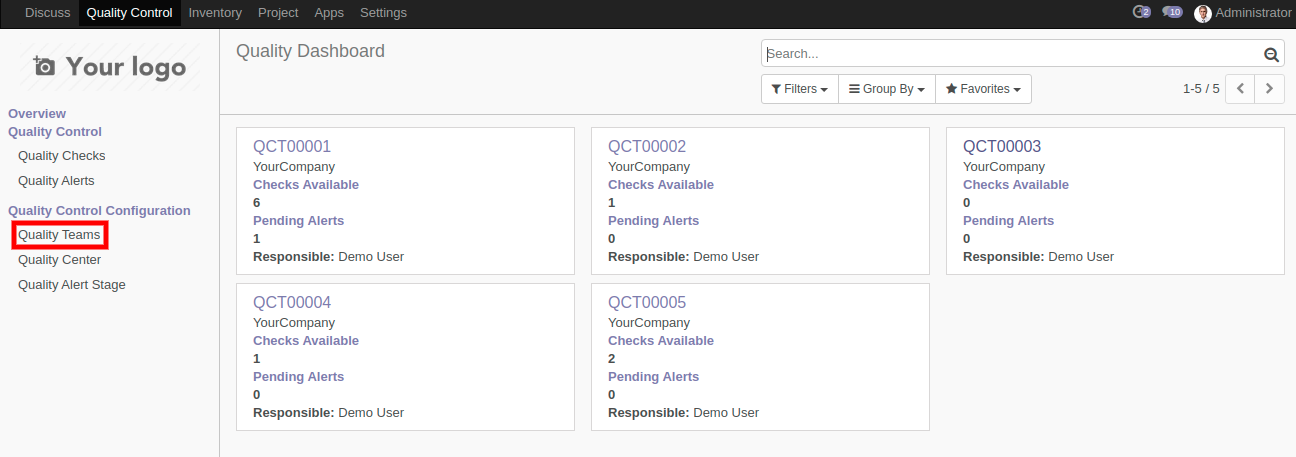Open the Inventory menu
The height and width of the screenshot is (457, 1296).
tap(215, 13)
